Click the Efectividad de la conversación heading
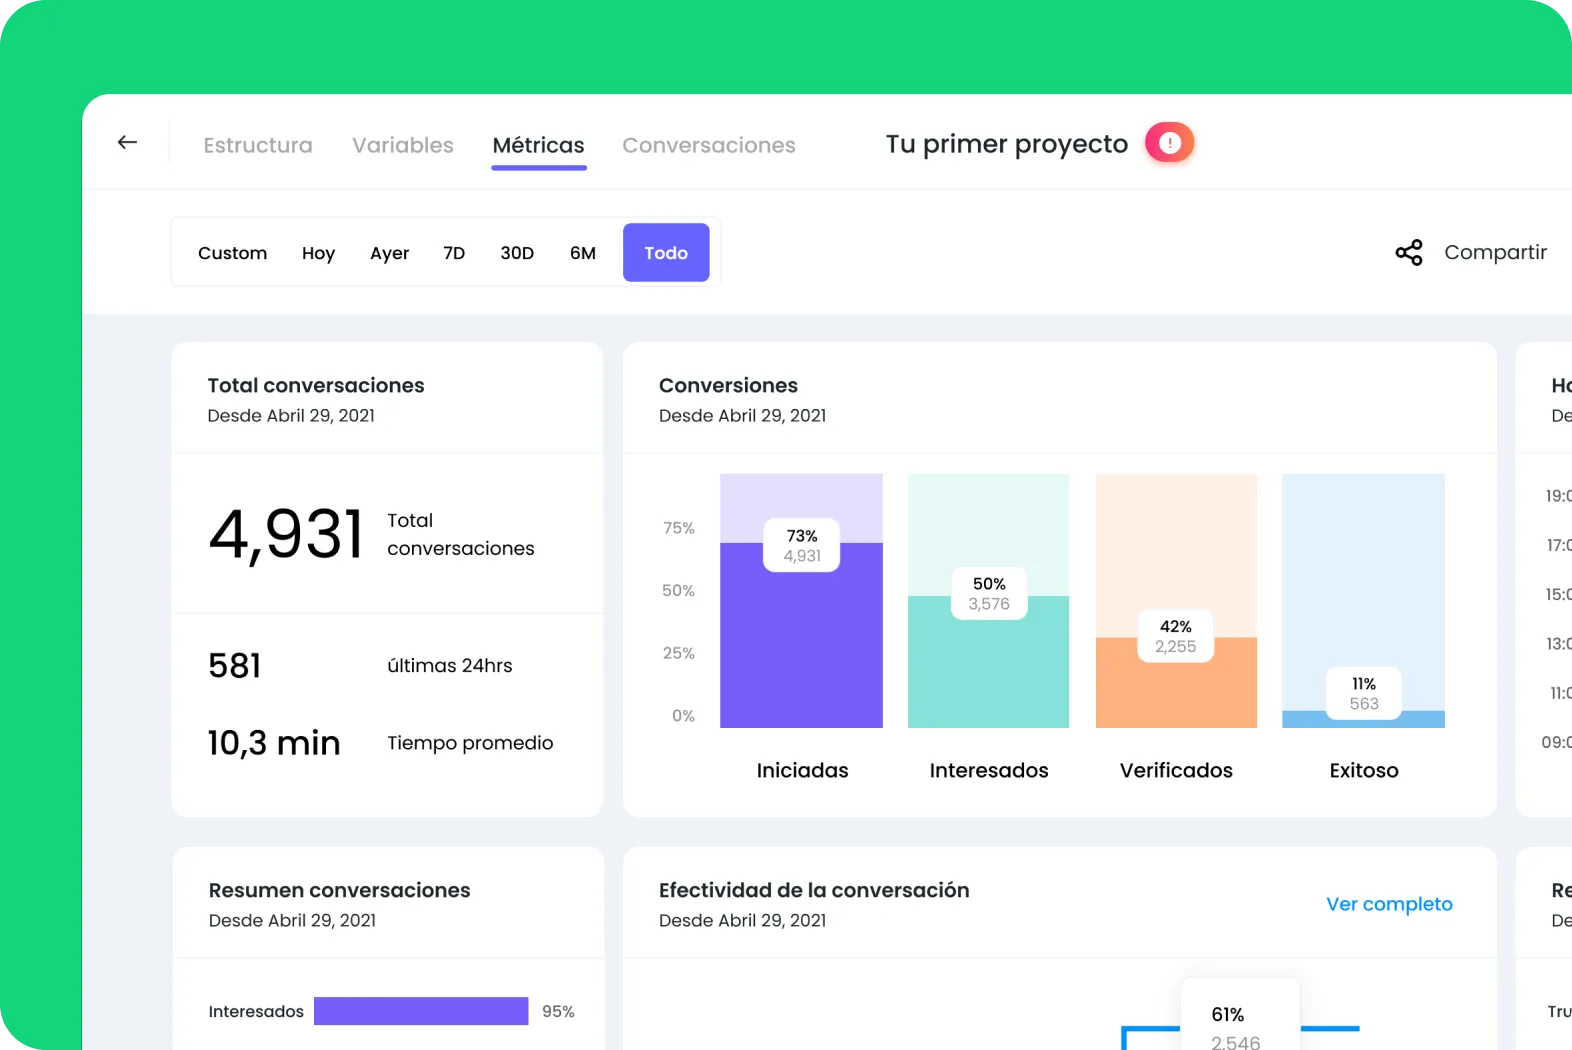The image size is (1572, 1050). (814, 890)
